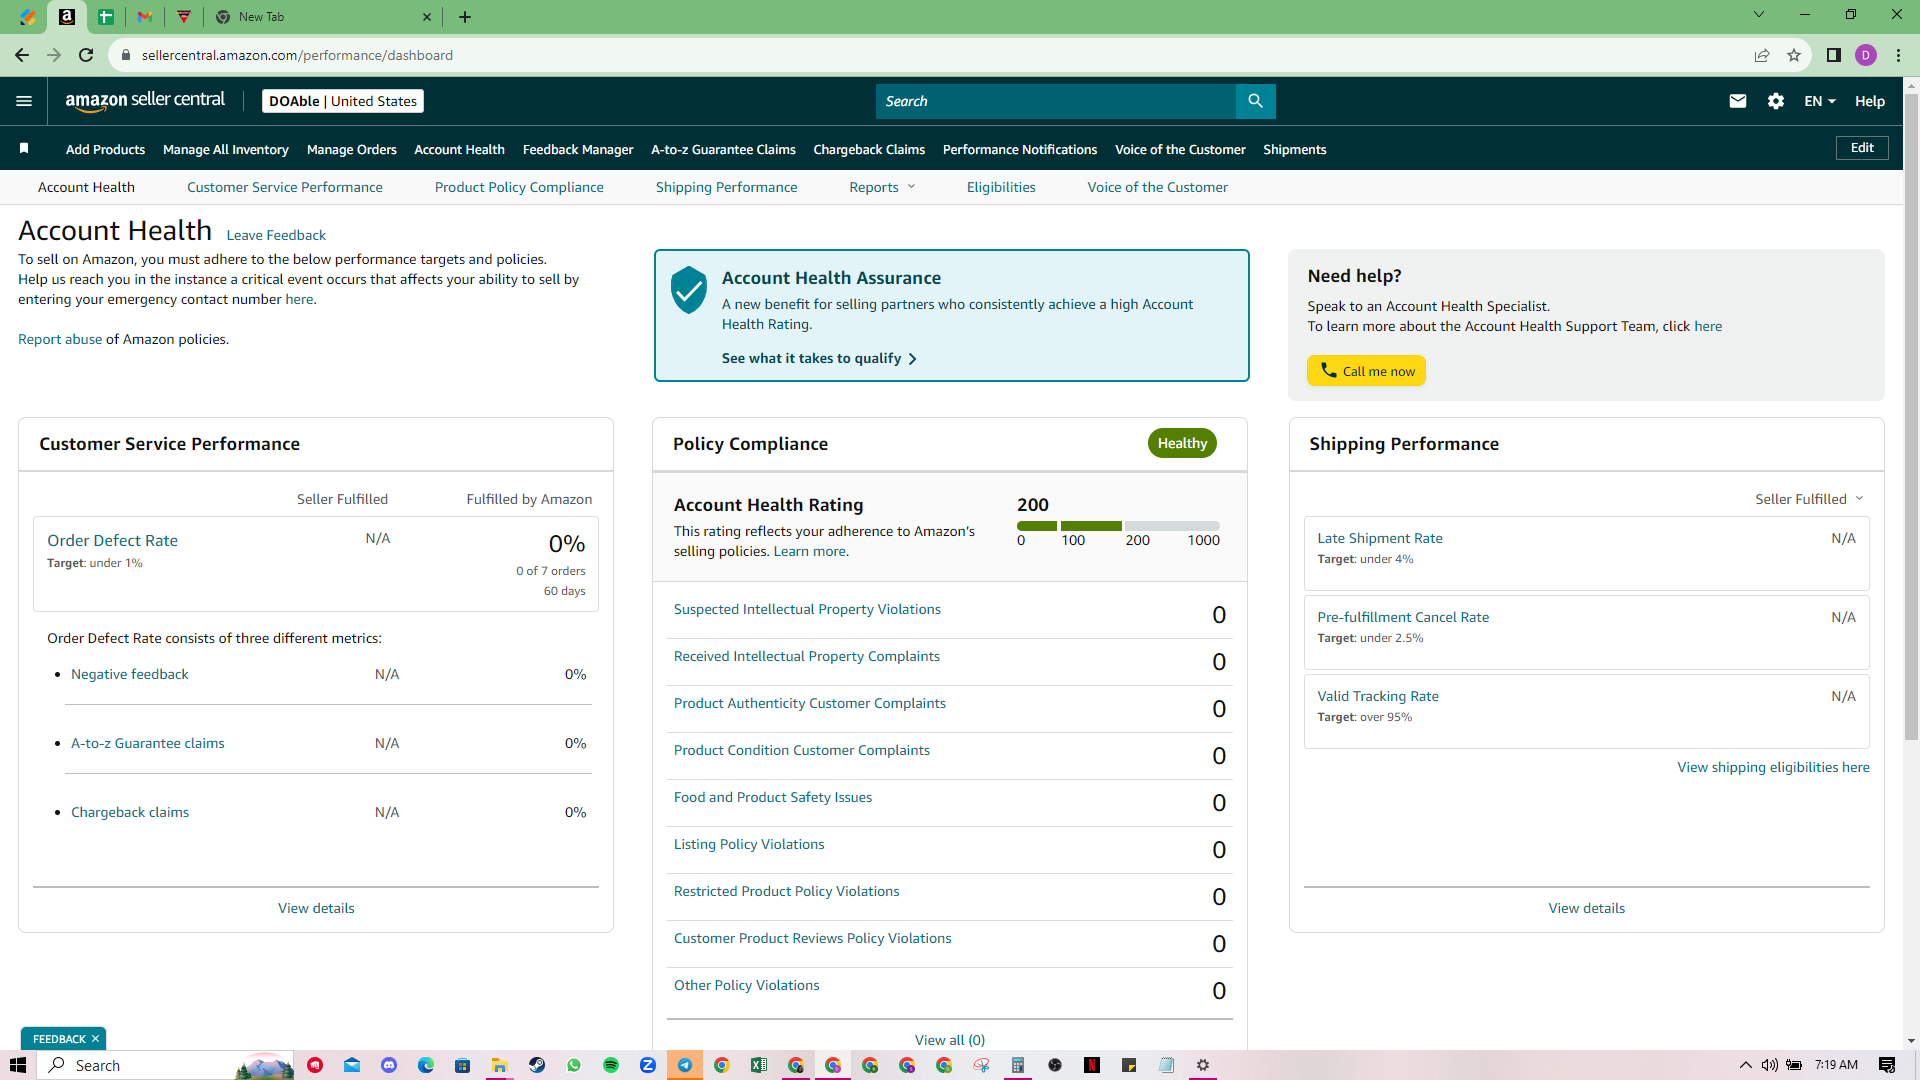The width and height of the screenshot is (1920, 1080).
Task: Open Steam from the taskbar
Action: click(x=537, y=1065)
